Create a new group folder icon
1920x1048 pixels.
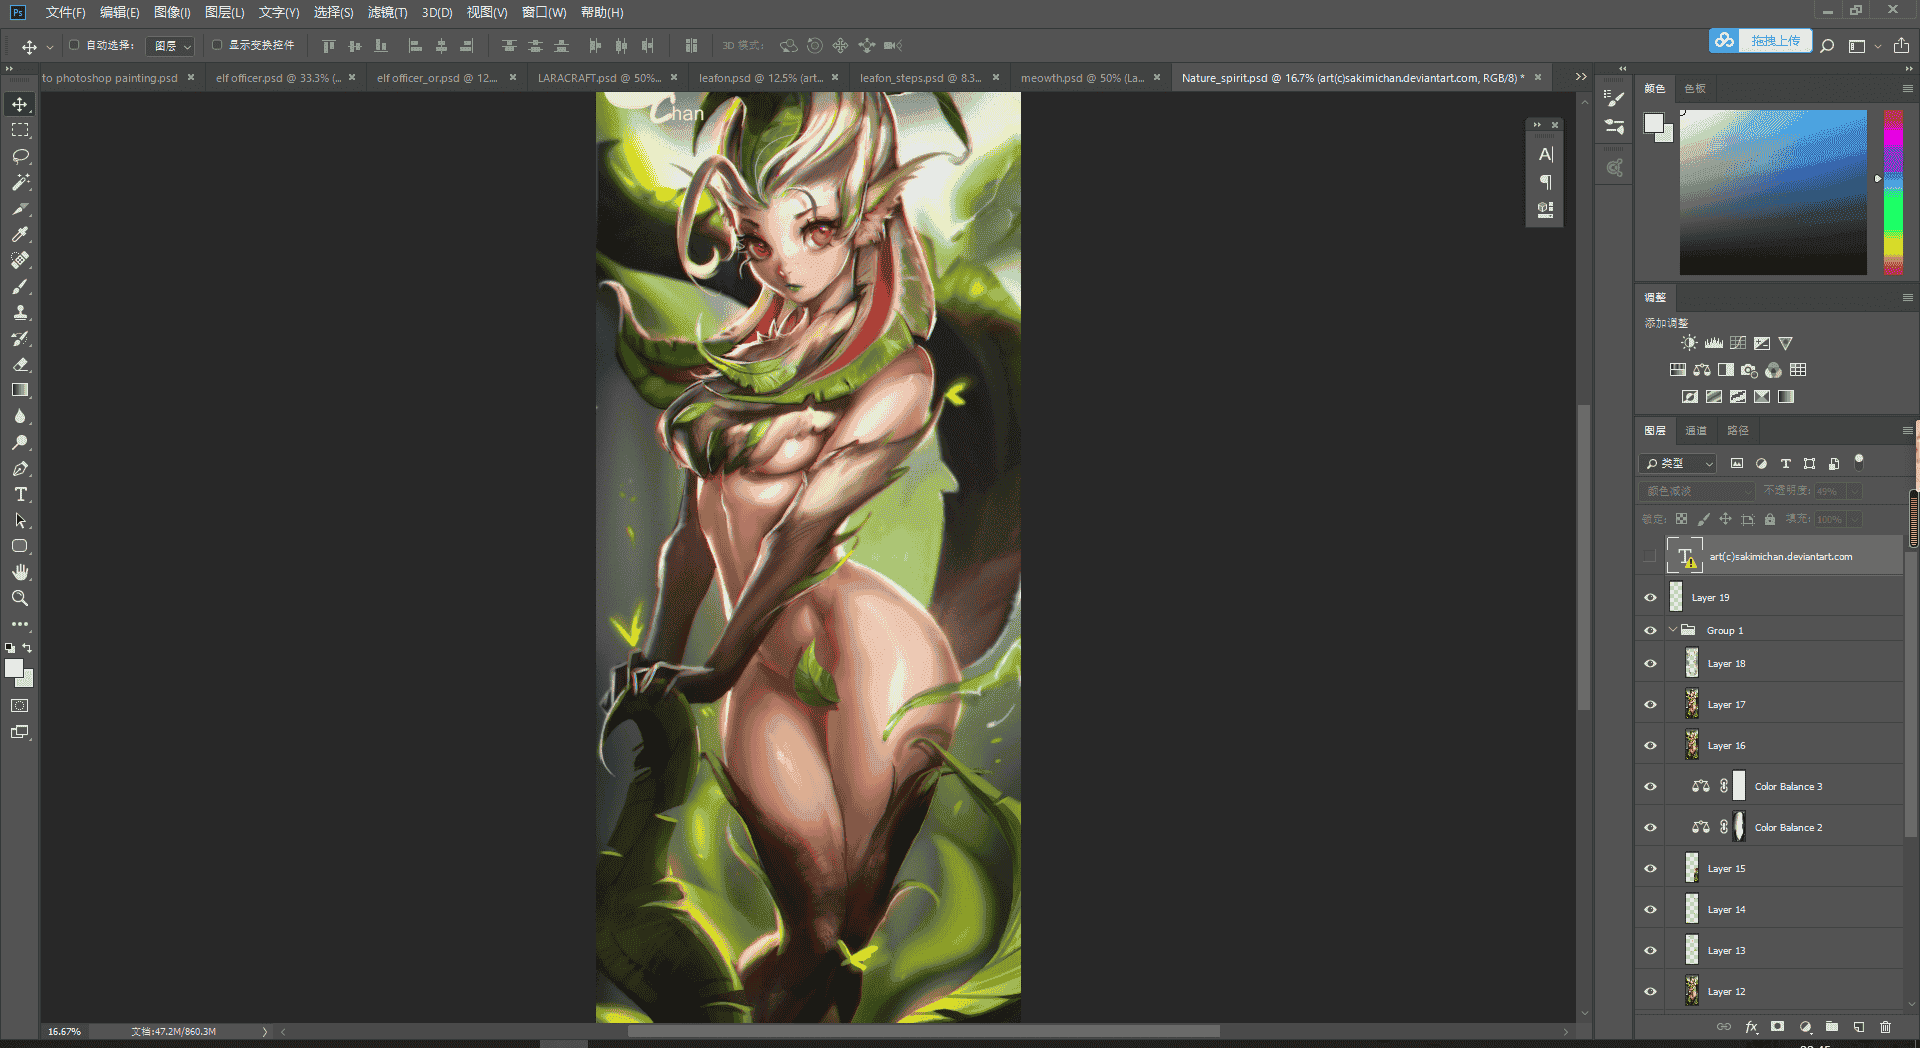coord(1832,1027)
